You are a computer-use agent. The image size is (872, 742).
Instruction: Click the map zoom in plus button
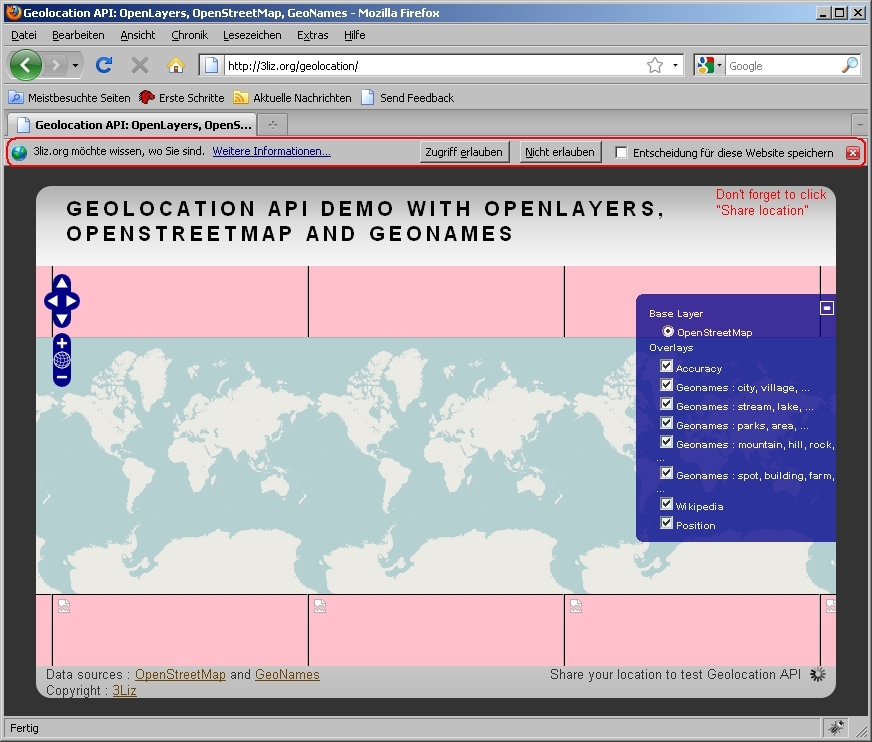tap(62, 343)
